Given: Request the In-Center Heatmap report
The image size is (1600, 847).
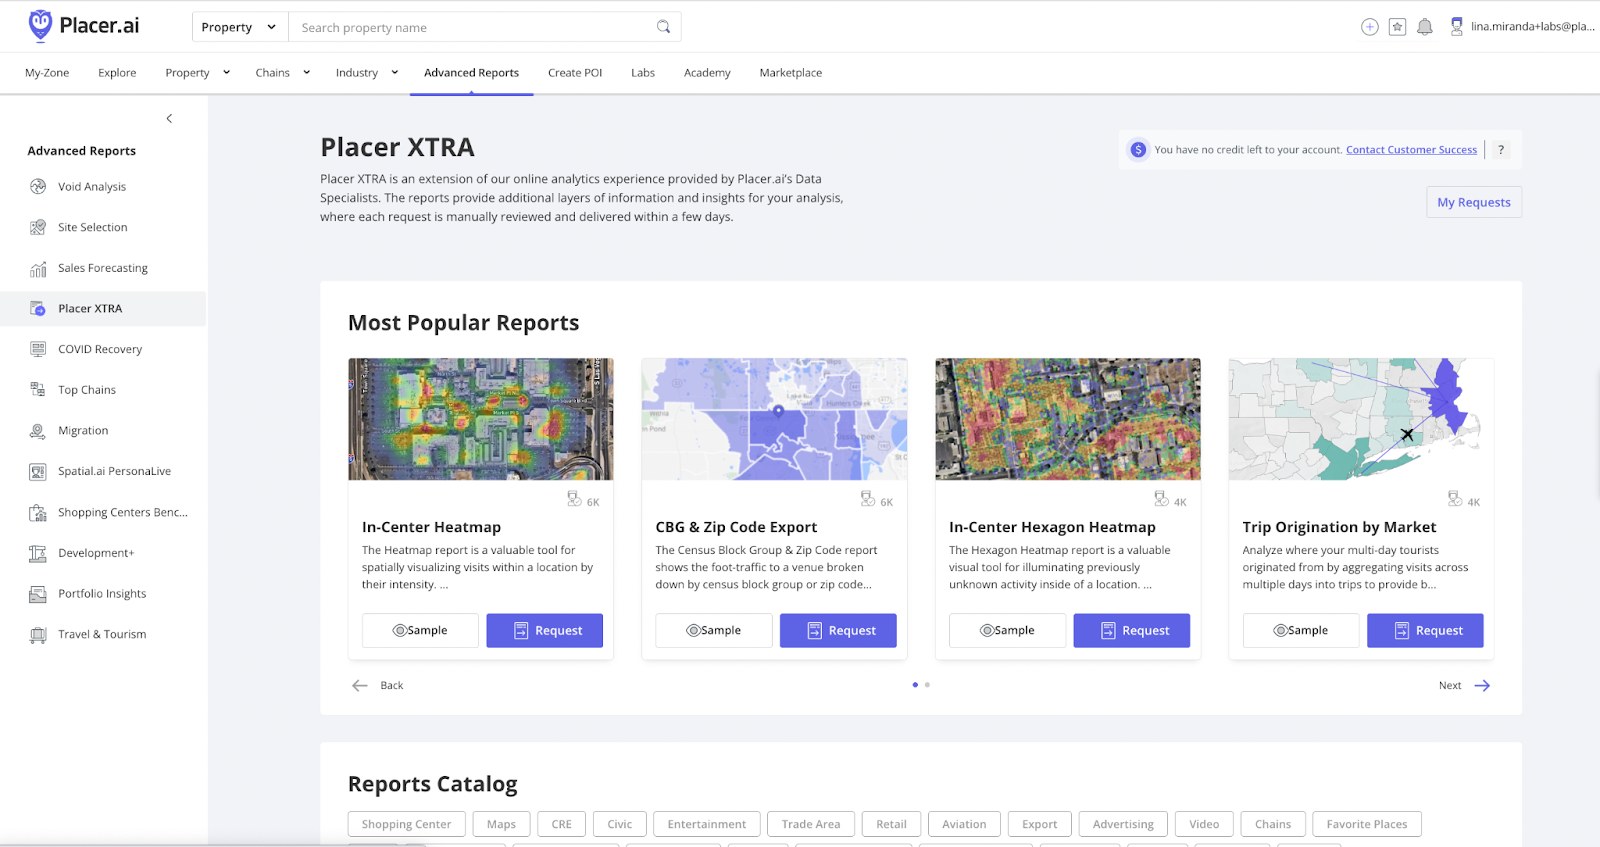Looking at the screenshot, I should tap(545, 631).
